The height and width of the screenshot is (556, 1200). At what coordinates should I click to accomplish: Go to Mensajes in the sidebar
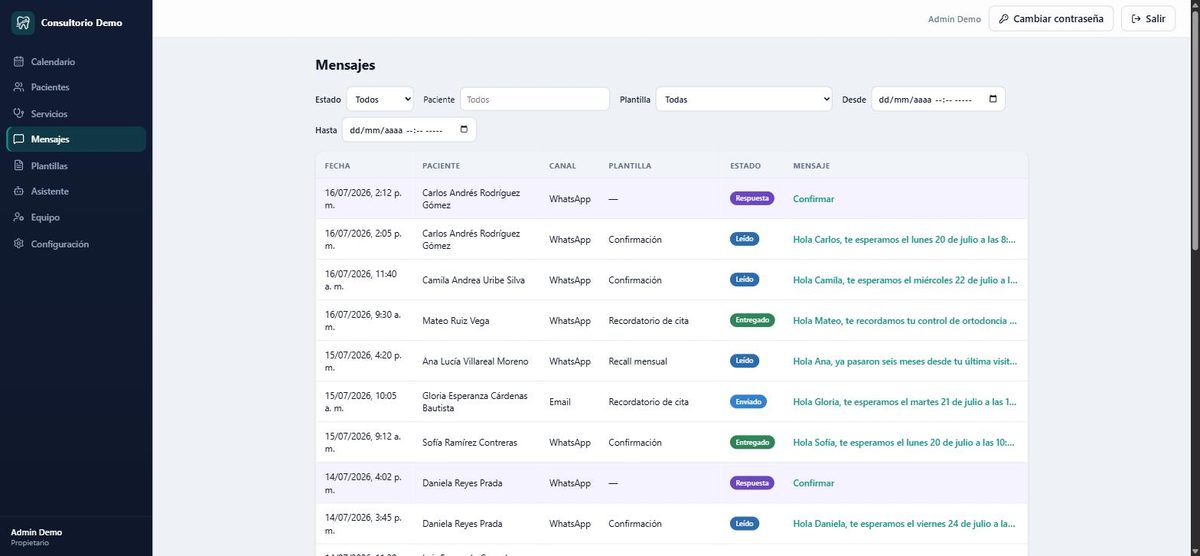76,139
